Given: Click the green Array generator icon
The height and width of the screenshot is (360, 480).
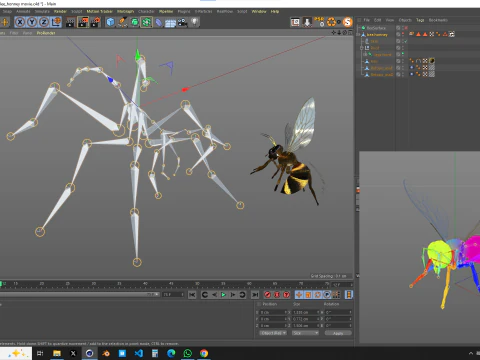Looking at the screenshot, I should 147,22.
